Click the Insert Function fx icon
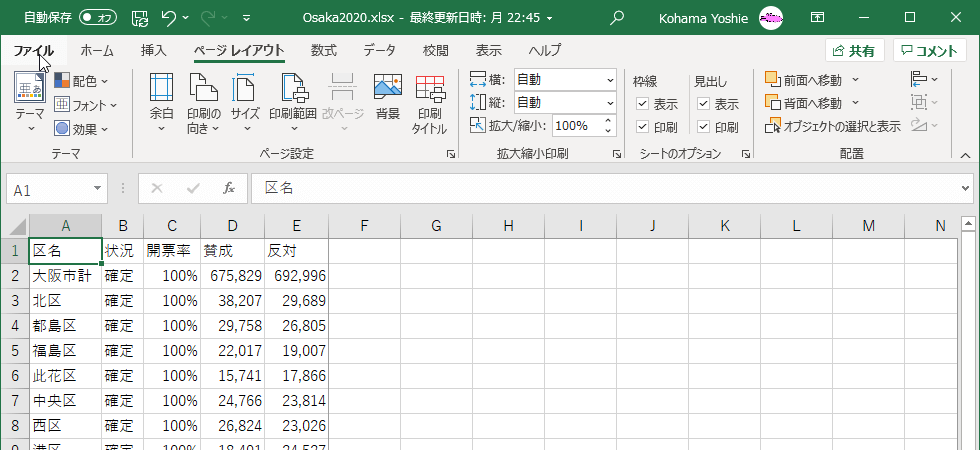Viewport: 980px width, 450px height. tap(229, 188)
